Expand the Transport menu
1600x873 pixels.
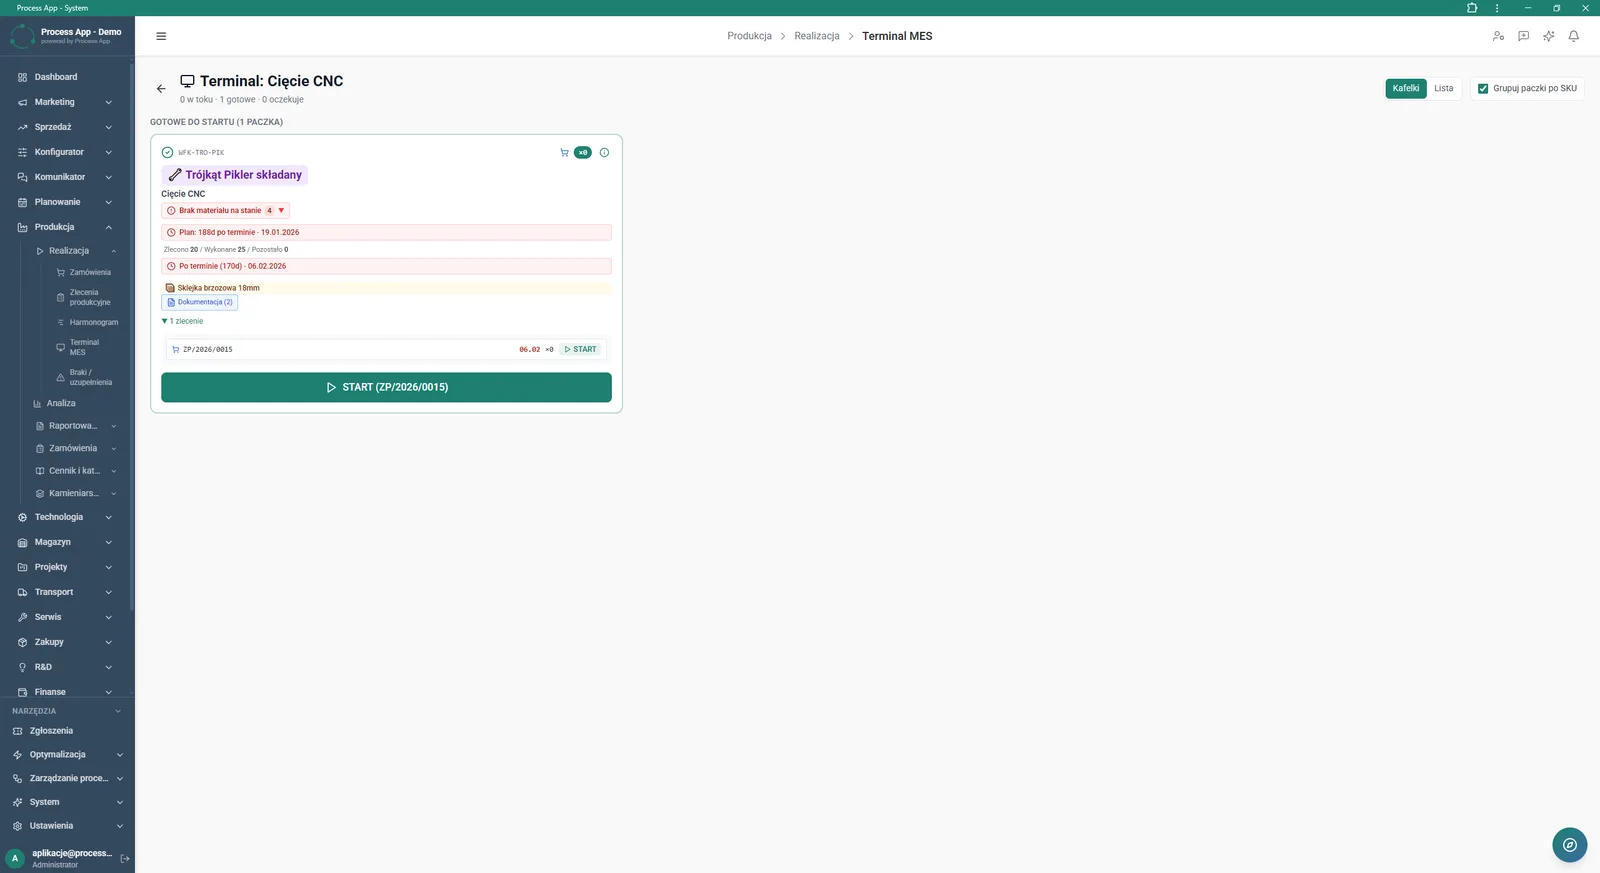pyautogui.click(x=66, y=592)
